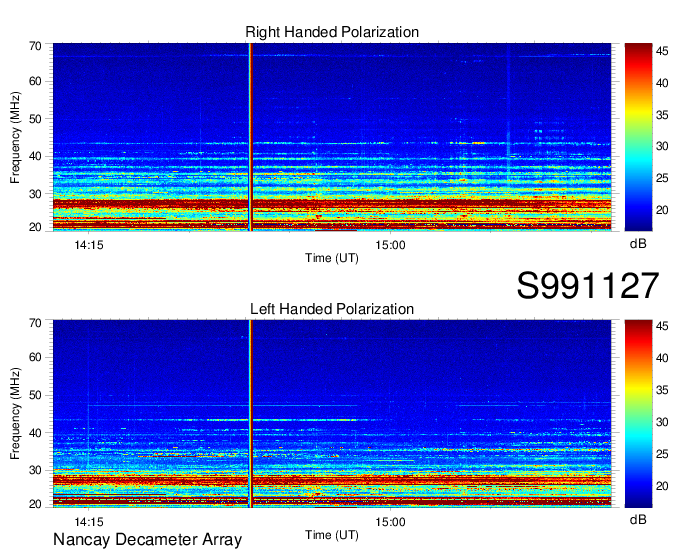Click the 20 frequency tick on top plot
Image resolution: width=680 pixels, height=552 pixels.
tap(35, 227)
